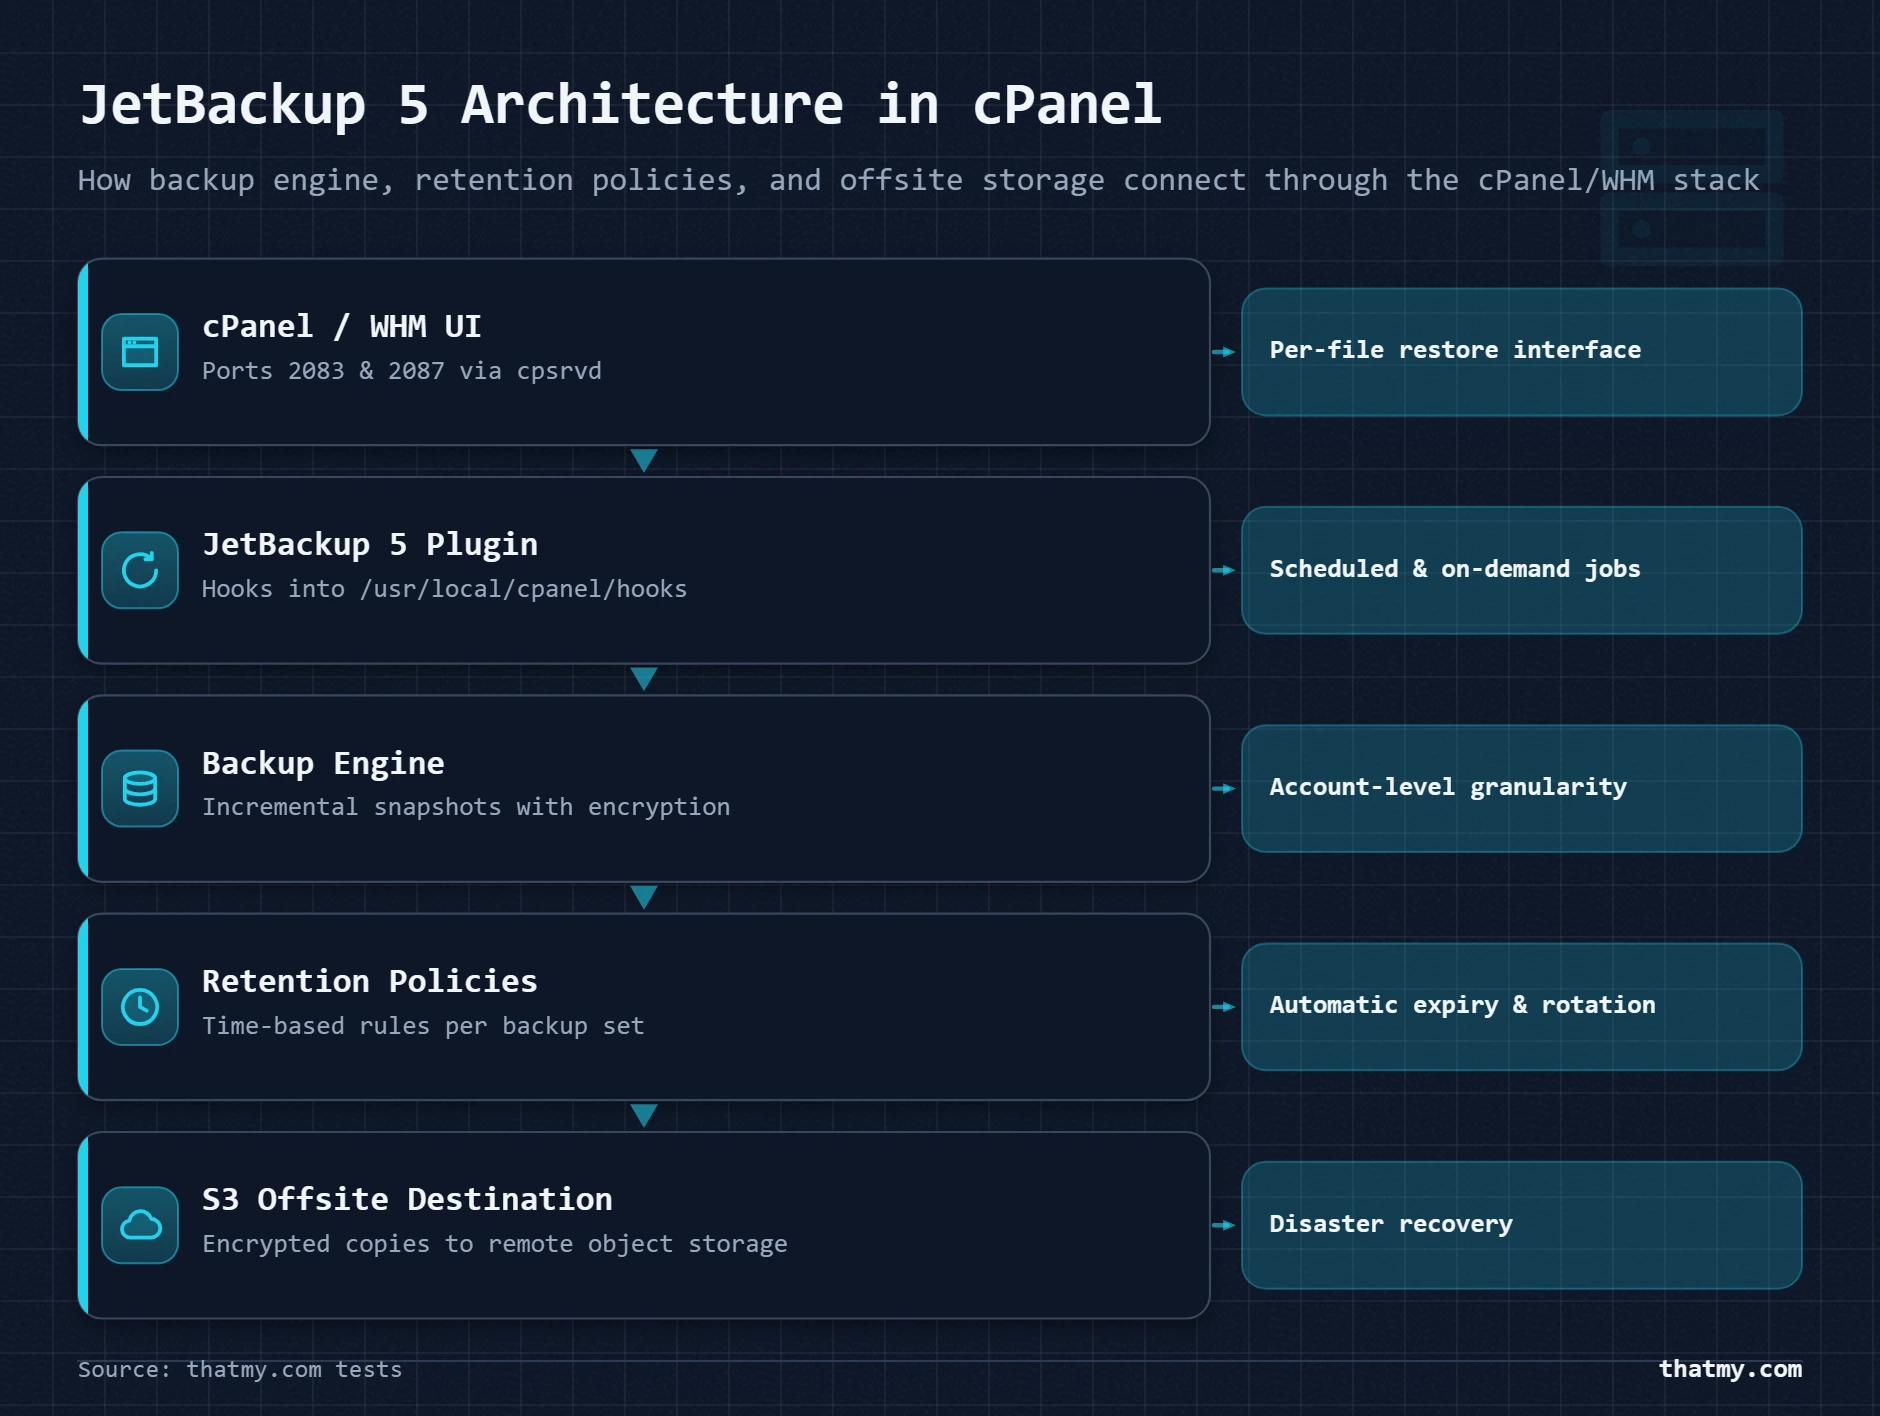Click 'Hooks into /usr/local/cpanel/hooks' text
The image size is (1880, 1416).
point(445,589)
